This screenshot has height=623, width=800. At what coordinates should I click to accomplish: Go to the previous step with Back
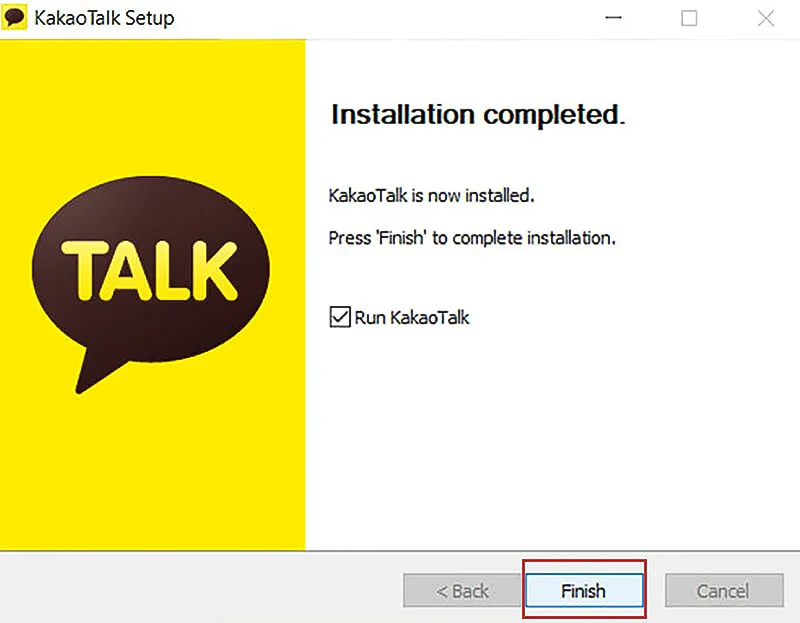(461, 591)
